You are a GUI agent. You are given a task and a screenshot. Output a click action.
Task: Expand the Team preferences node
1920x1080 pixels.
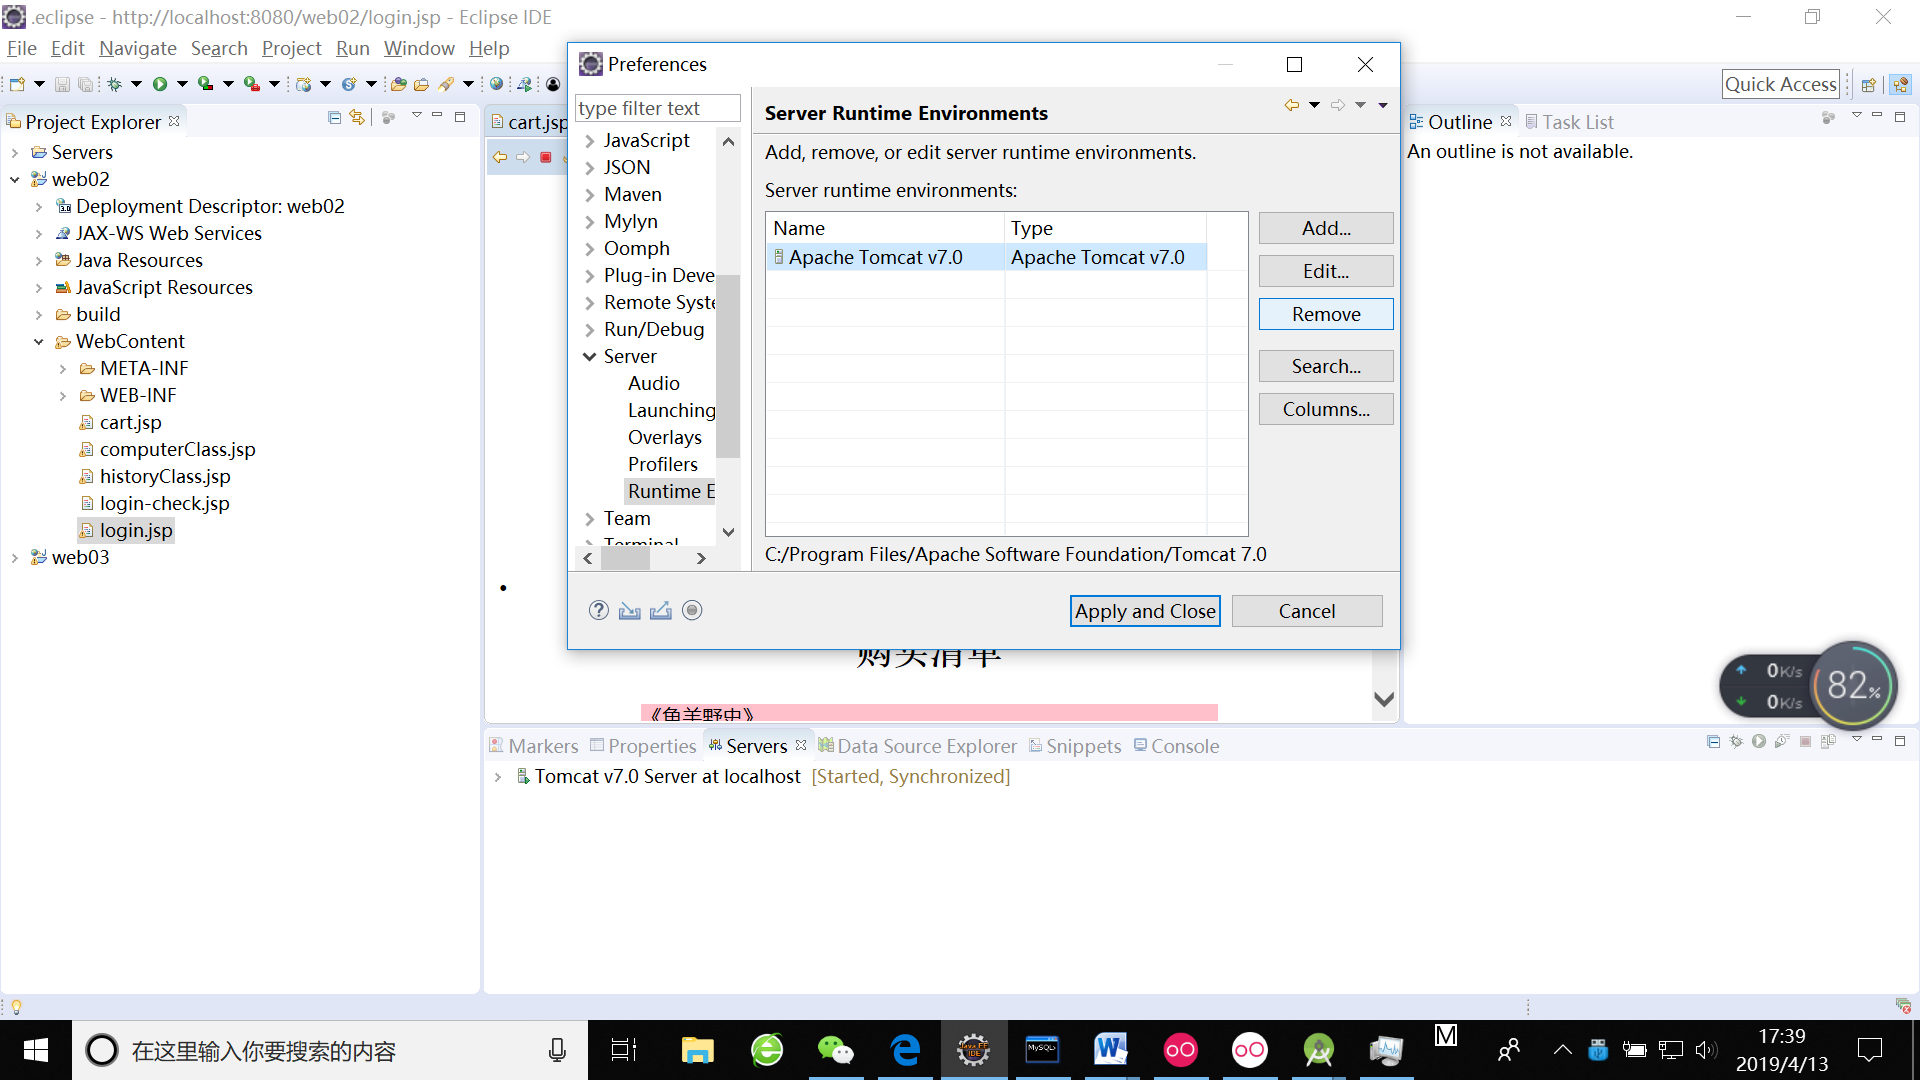(589, 519)
